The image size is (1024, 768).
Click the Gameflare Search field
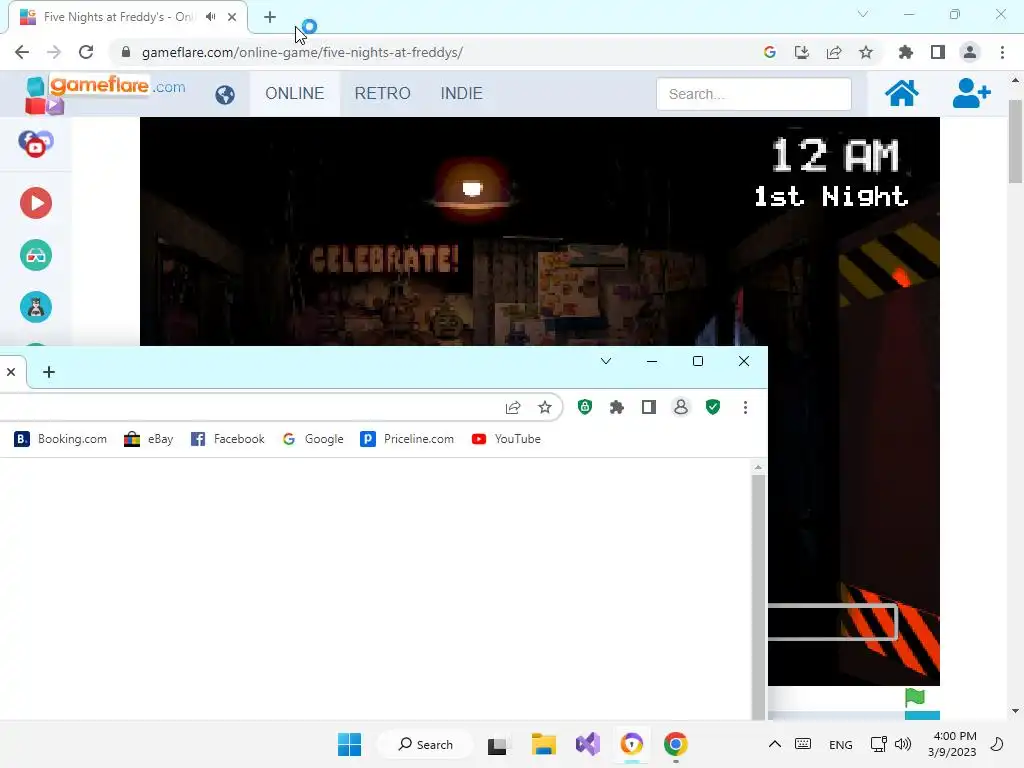click(x=754, y=94)
